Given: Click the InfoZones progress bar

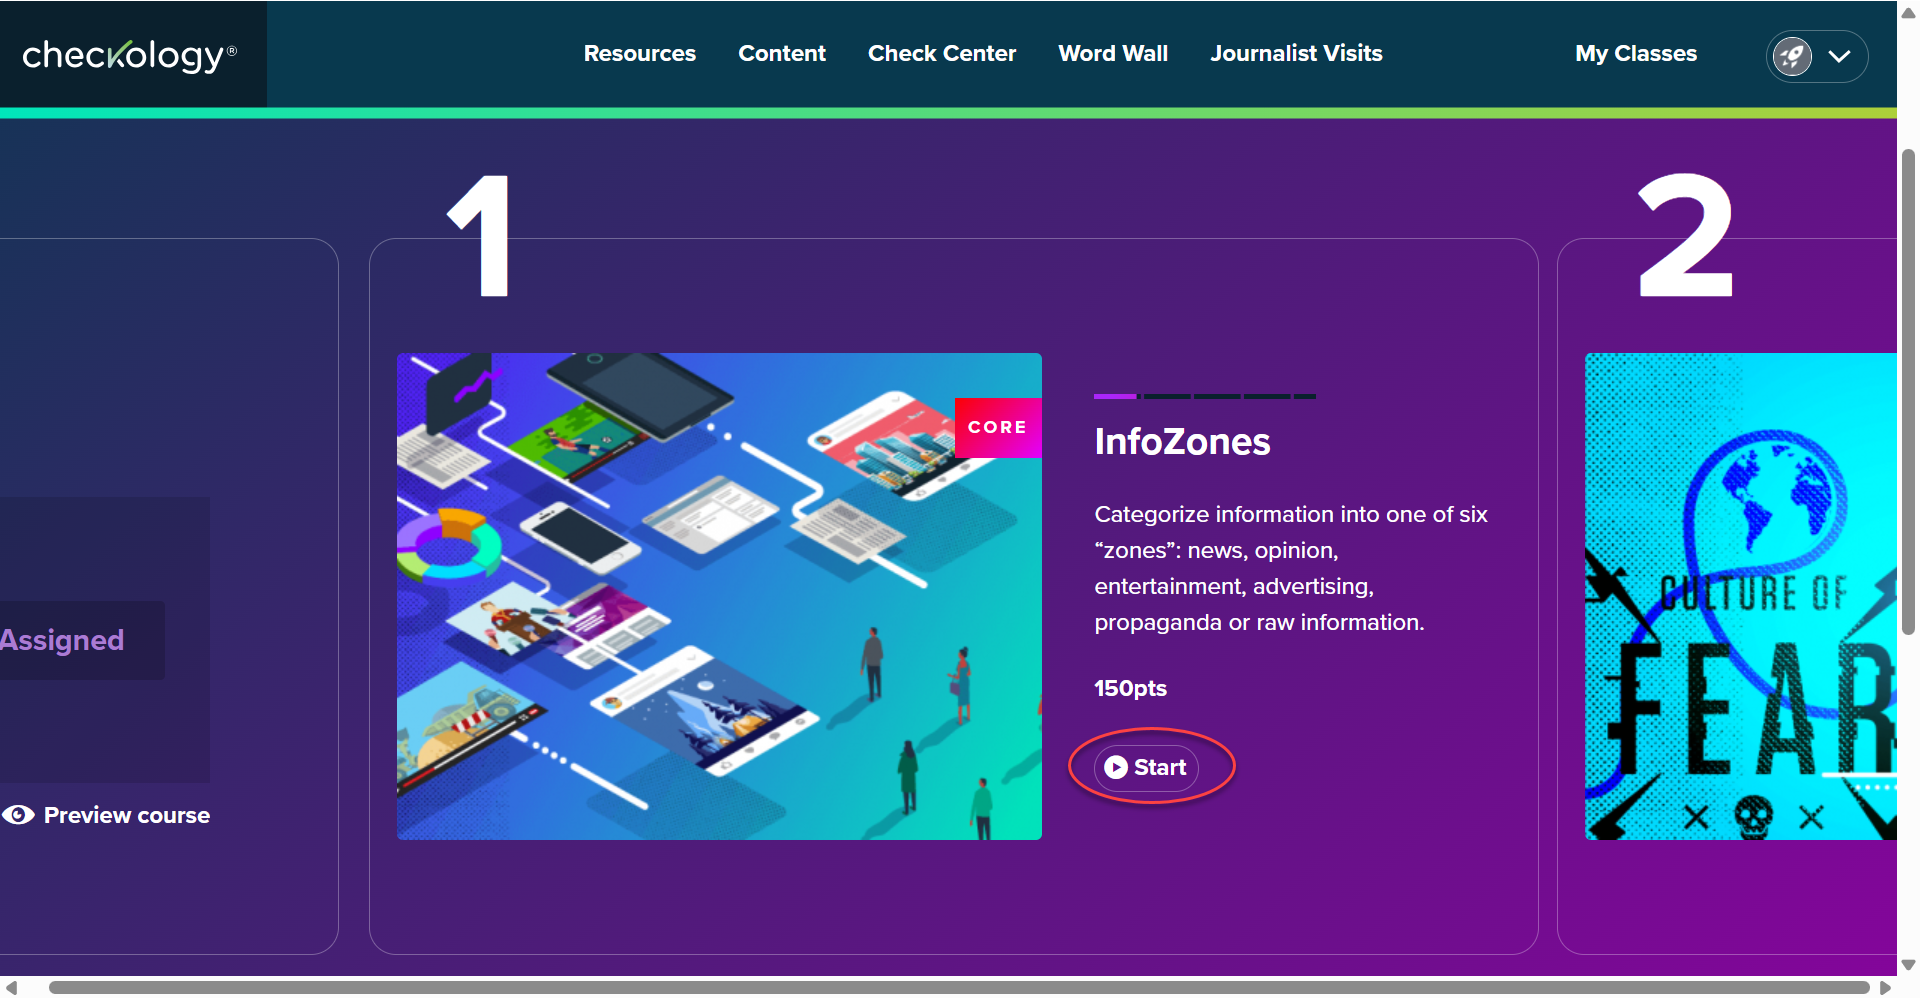Looking at the screenshot, I should [x=1205, y=396].
